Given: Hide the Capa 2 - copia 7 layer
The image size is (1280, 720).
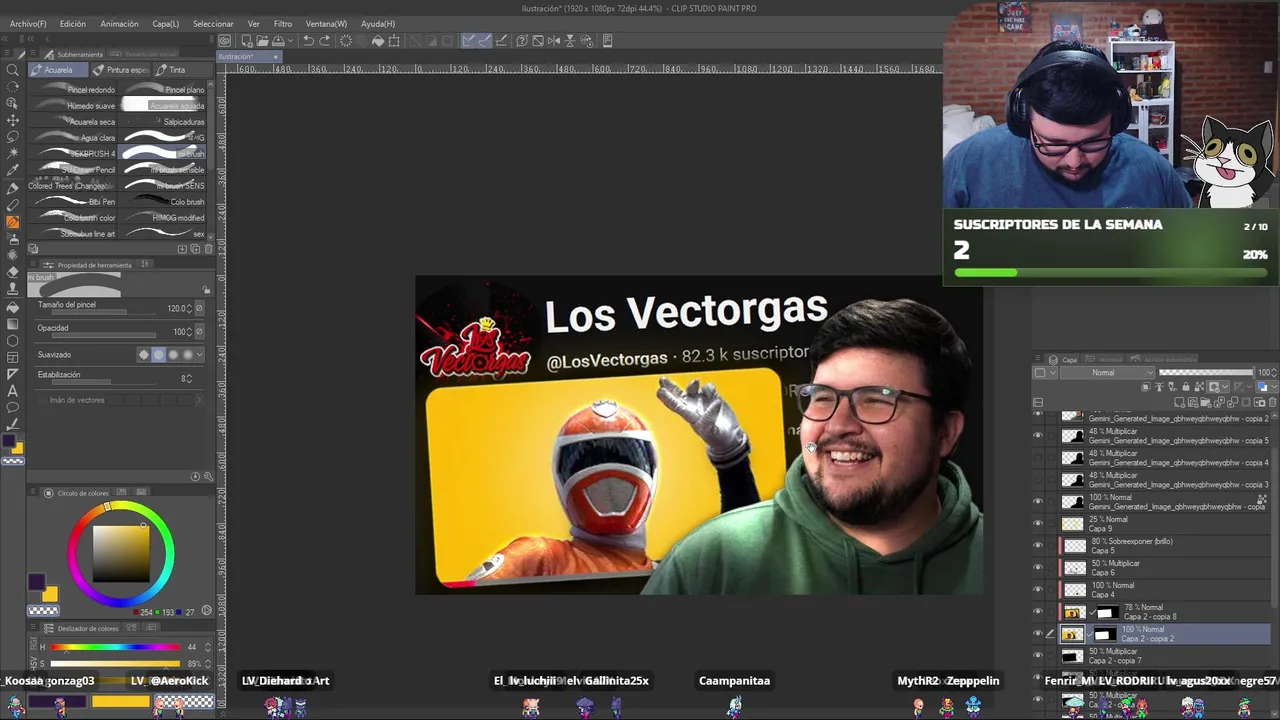Looking at the screenshot, I should pyautogui.click(x=1037, y=656).
